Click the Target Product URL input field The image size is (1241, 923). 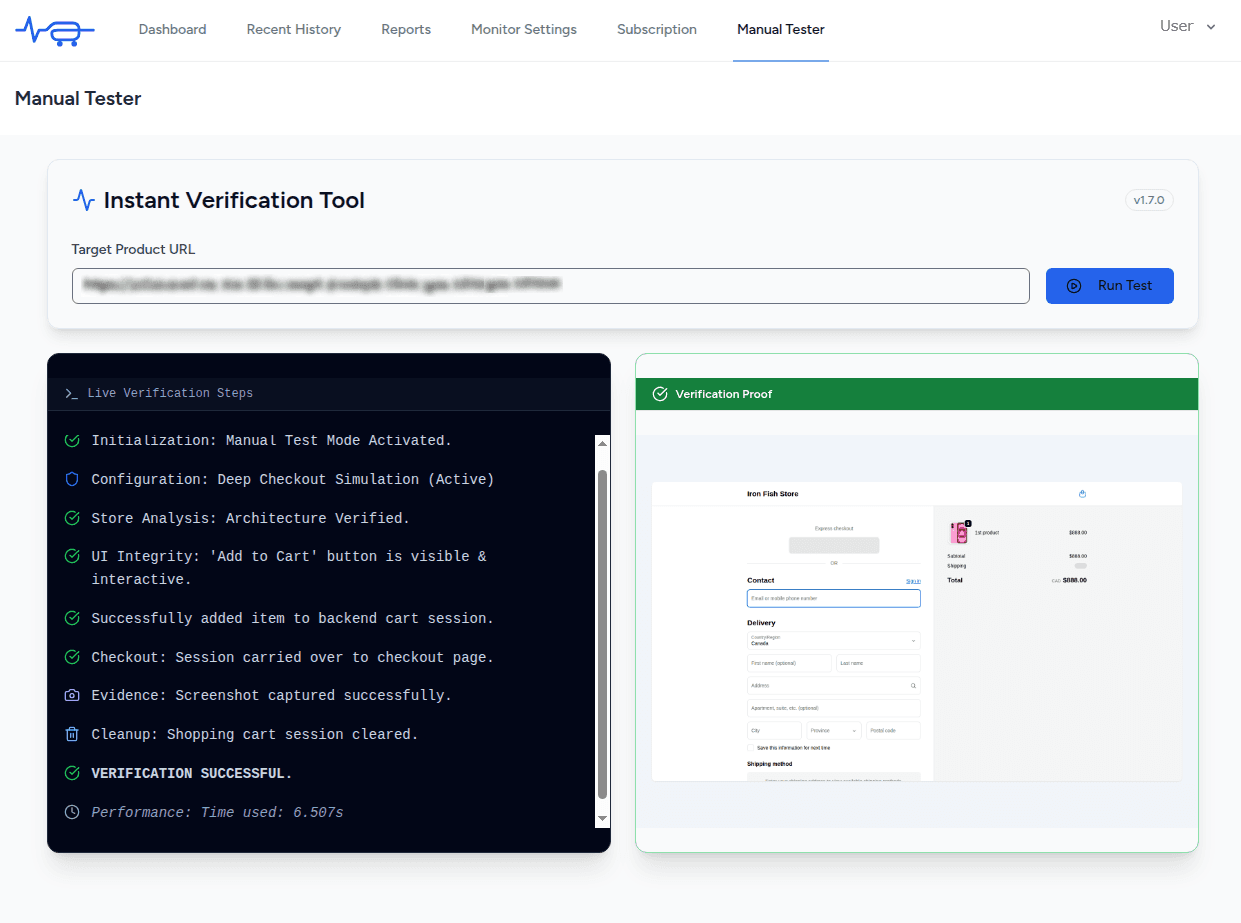pyautogui.click(x=550, y=286)
